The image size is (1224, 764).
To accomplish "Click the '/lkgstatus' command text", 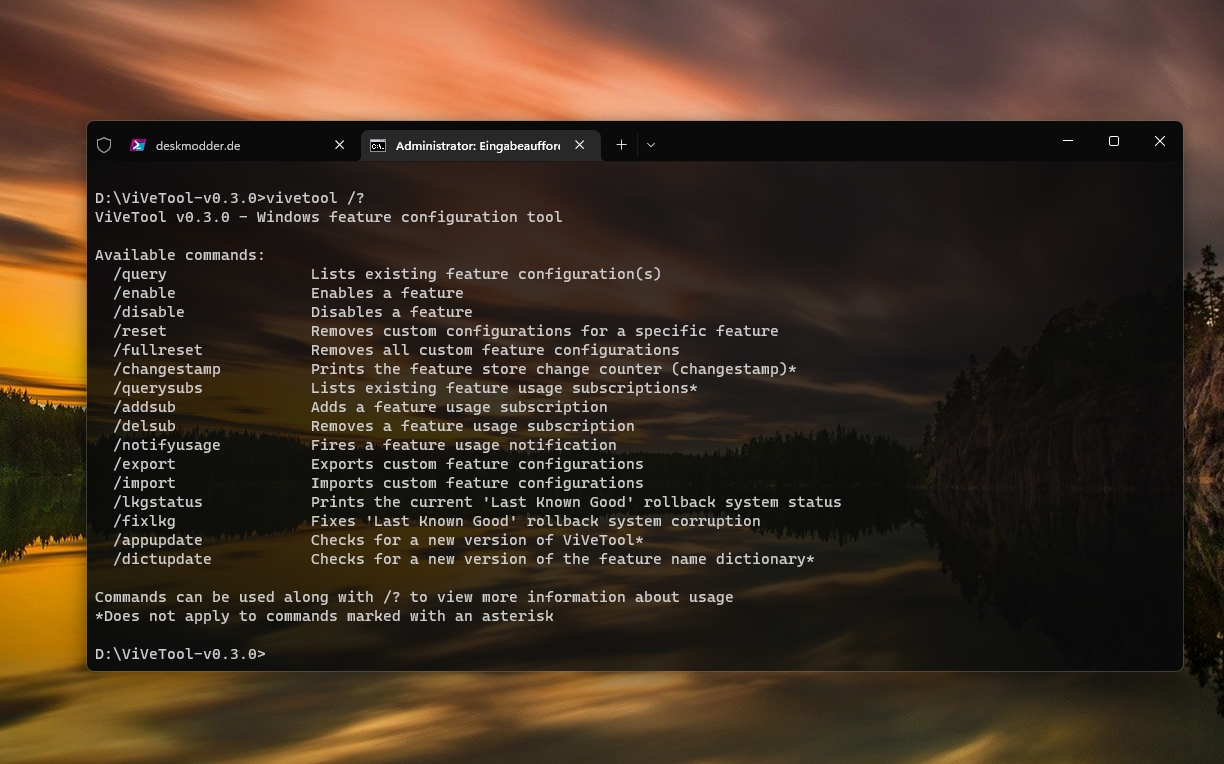I will click(x=158, y=502).
